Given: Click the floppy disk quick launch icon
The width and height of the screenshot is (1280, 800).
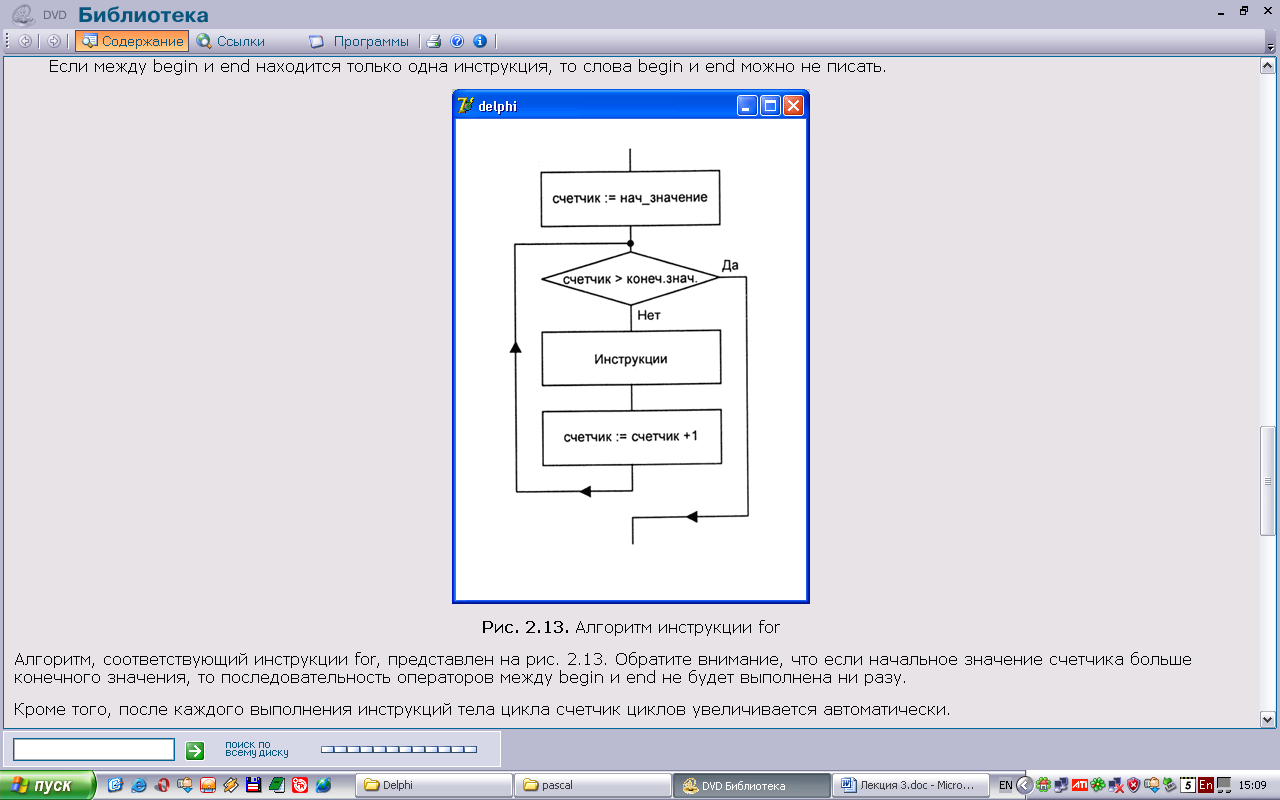Looking at the screenshot, I should pyautogui.click(x=254, y=785).
